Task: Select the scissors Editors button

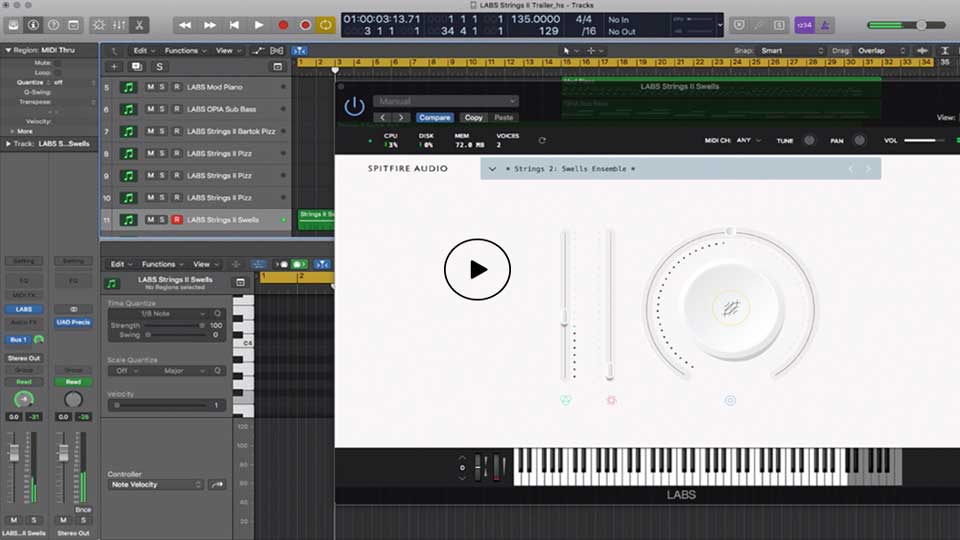Action: pyautogui.click(x=139, y=24)
